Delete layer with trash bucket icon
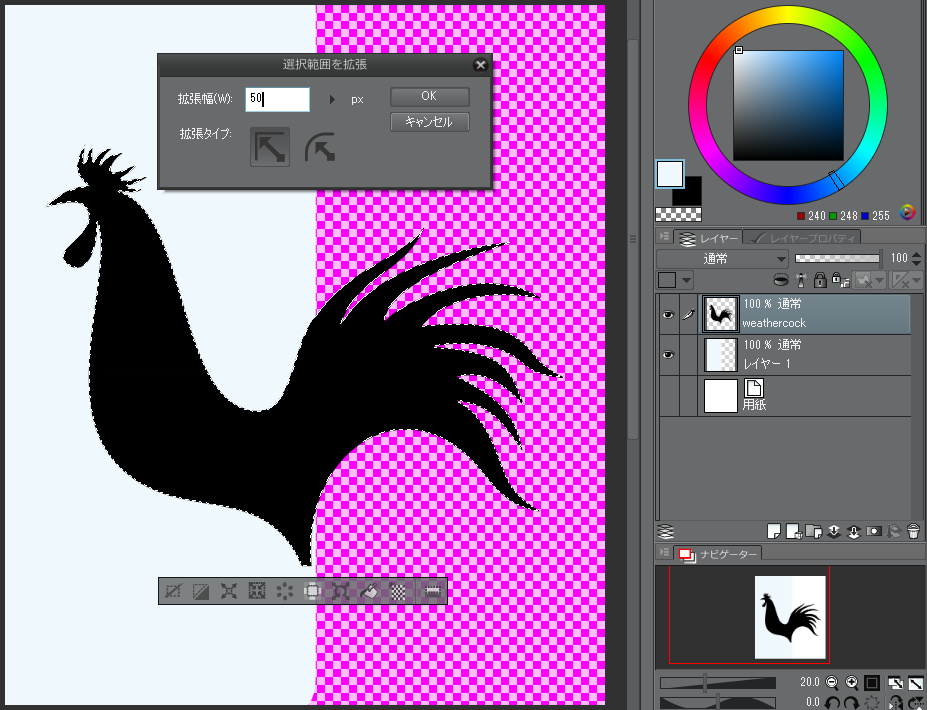 pyautogui.click(x=913, y=531)
